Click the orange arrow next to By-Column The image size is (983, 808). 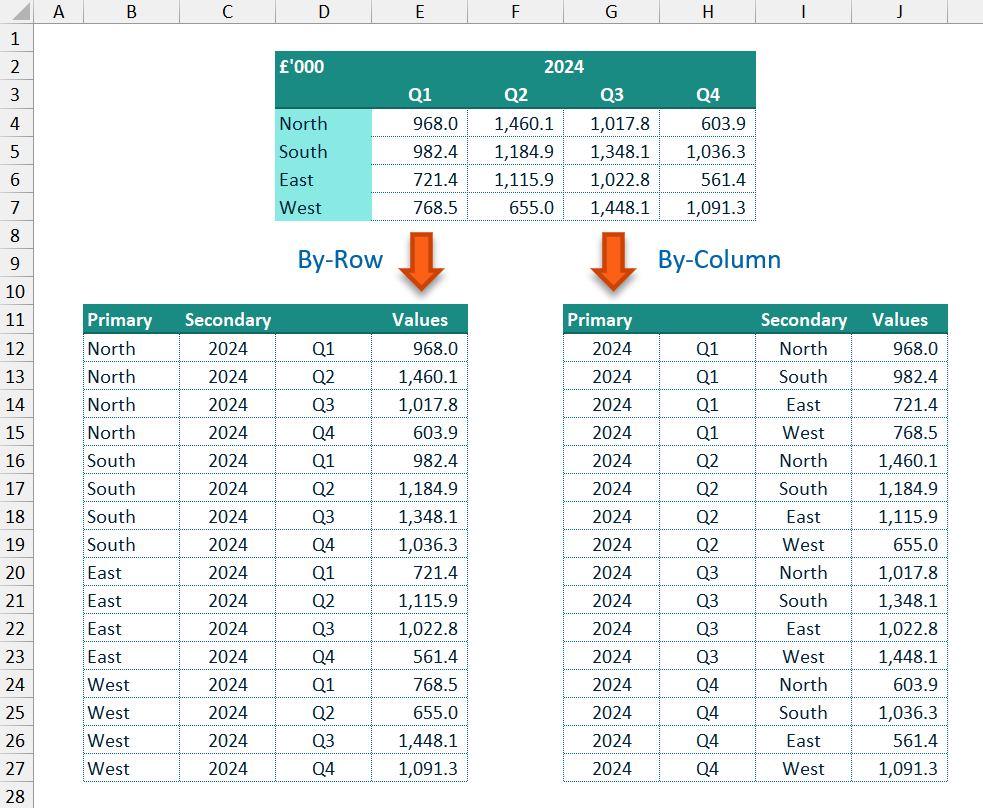click(x=613, y=261)
